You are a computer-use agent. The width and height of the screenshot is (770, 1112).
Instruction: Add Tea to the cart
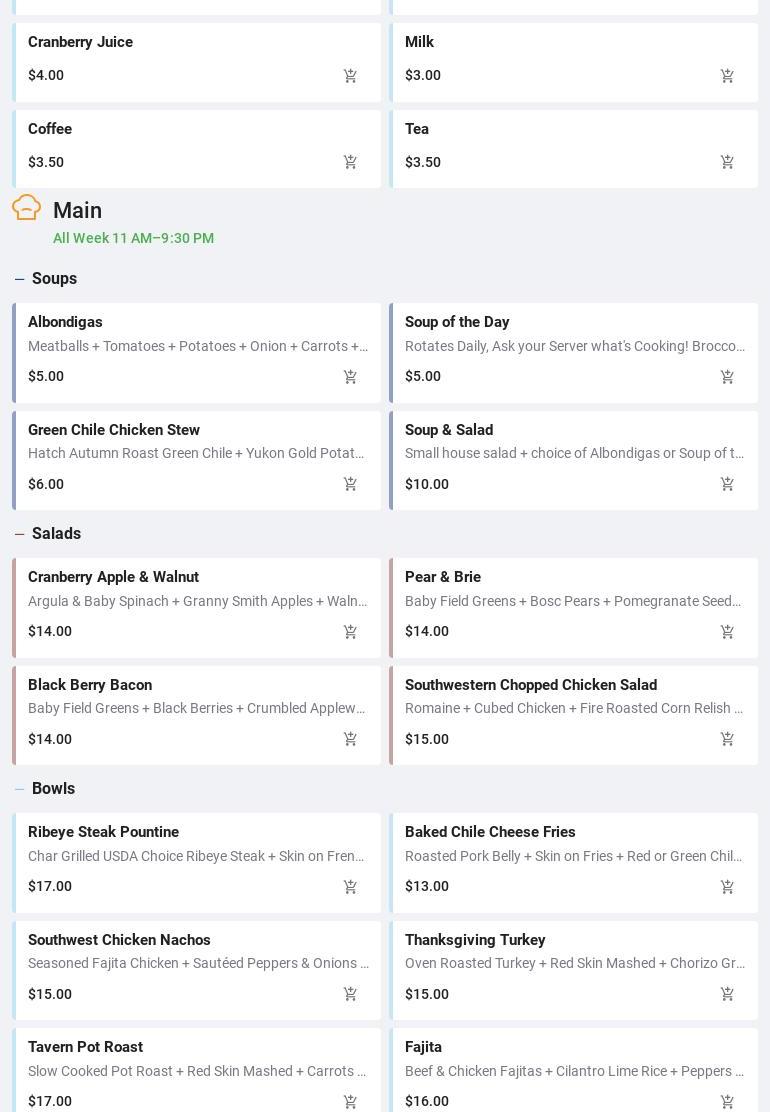click(x=727, y=162)
